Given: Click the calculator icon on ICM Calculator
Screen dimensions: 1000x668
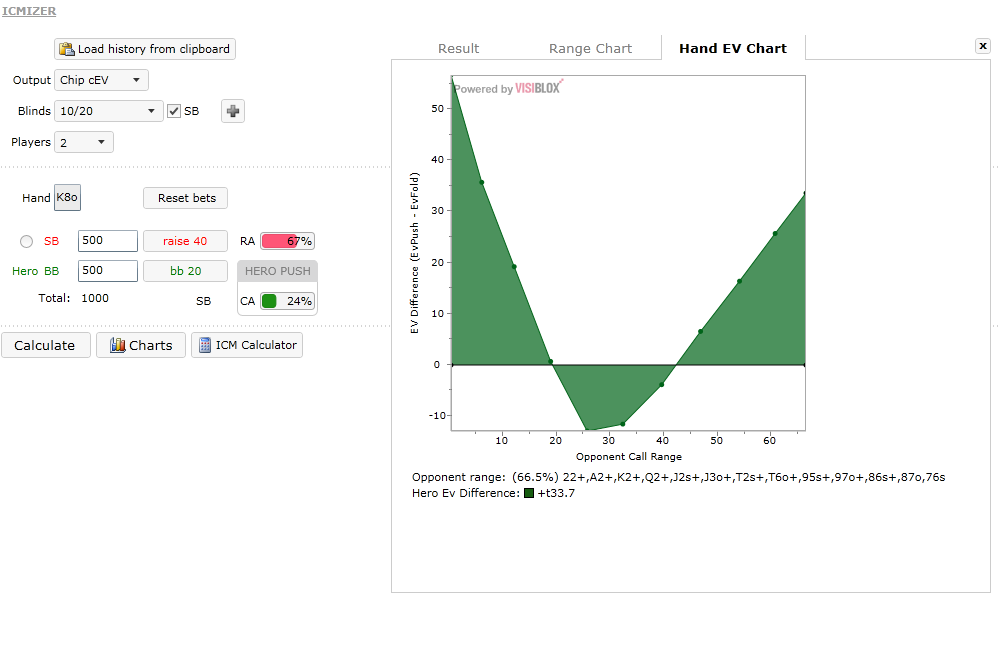Looking at the screenshot, I should 204,345.
